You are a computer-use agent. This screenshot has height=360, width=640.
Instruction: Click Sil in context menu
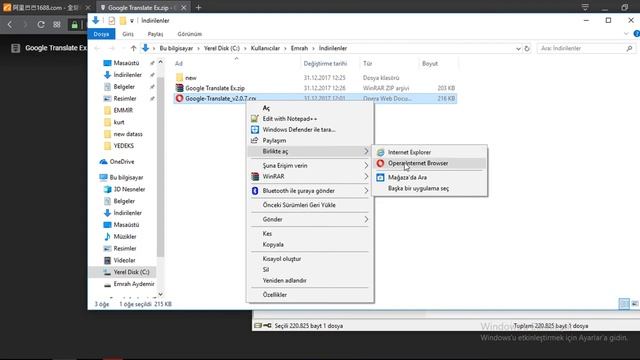(310, 270)
